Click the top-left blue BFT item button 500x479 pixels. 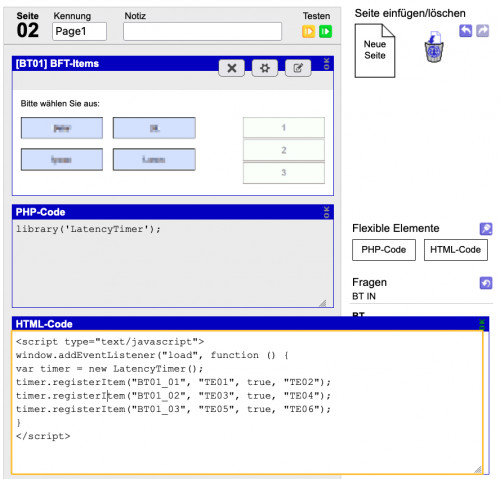tap(62, 128)
